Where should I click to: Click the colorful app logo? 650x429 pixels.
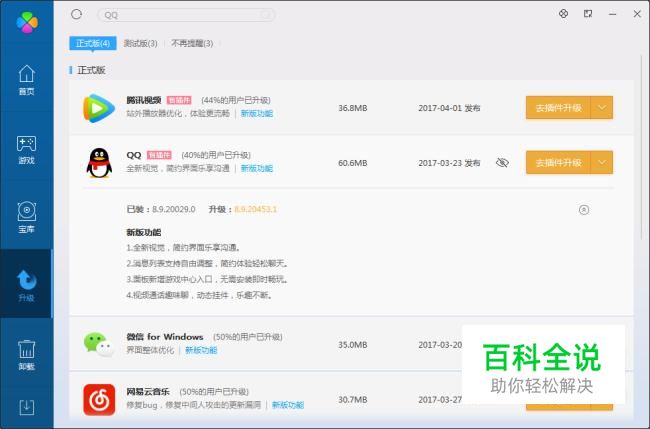[27, 22]
